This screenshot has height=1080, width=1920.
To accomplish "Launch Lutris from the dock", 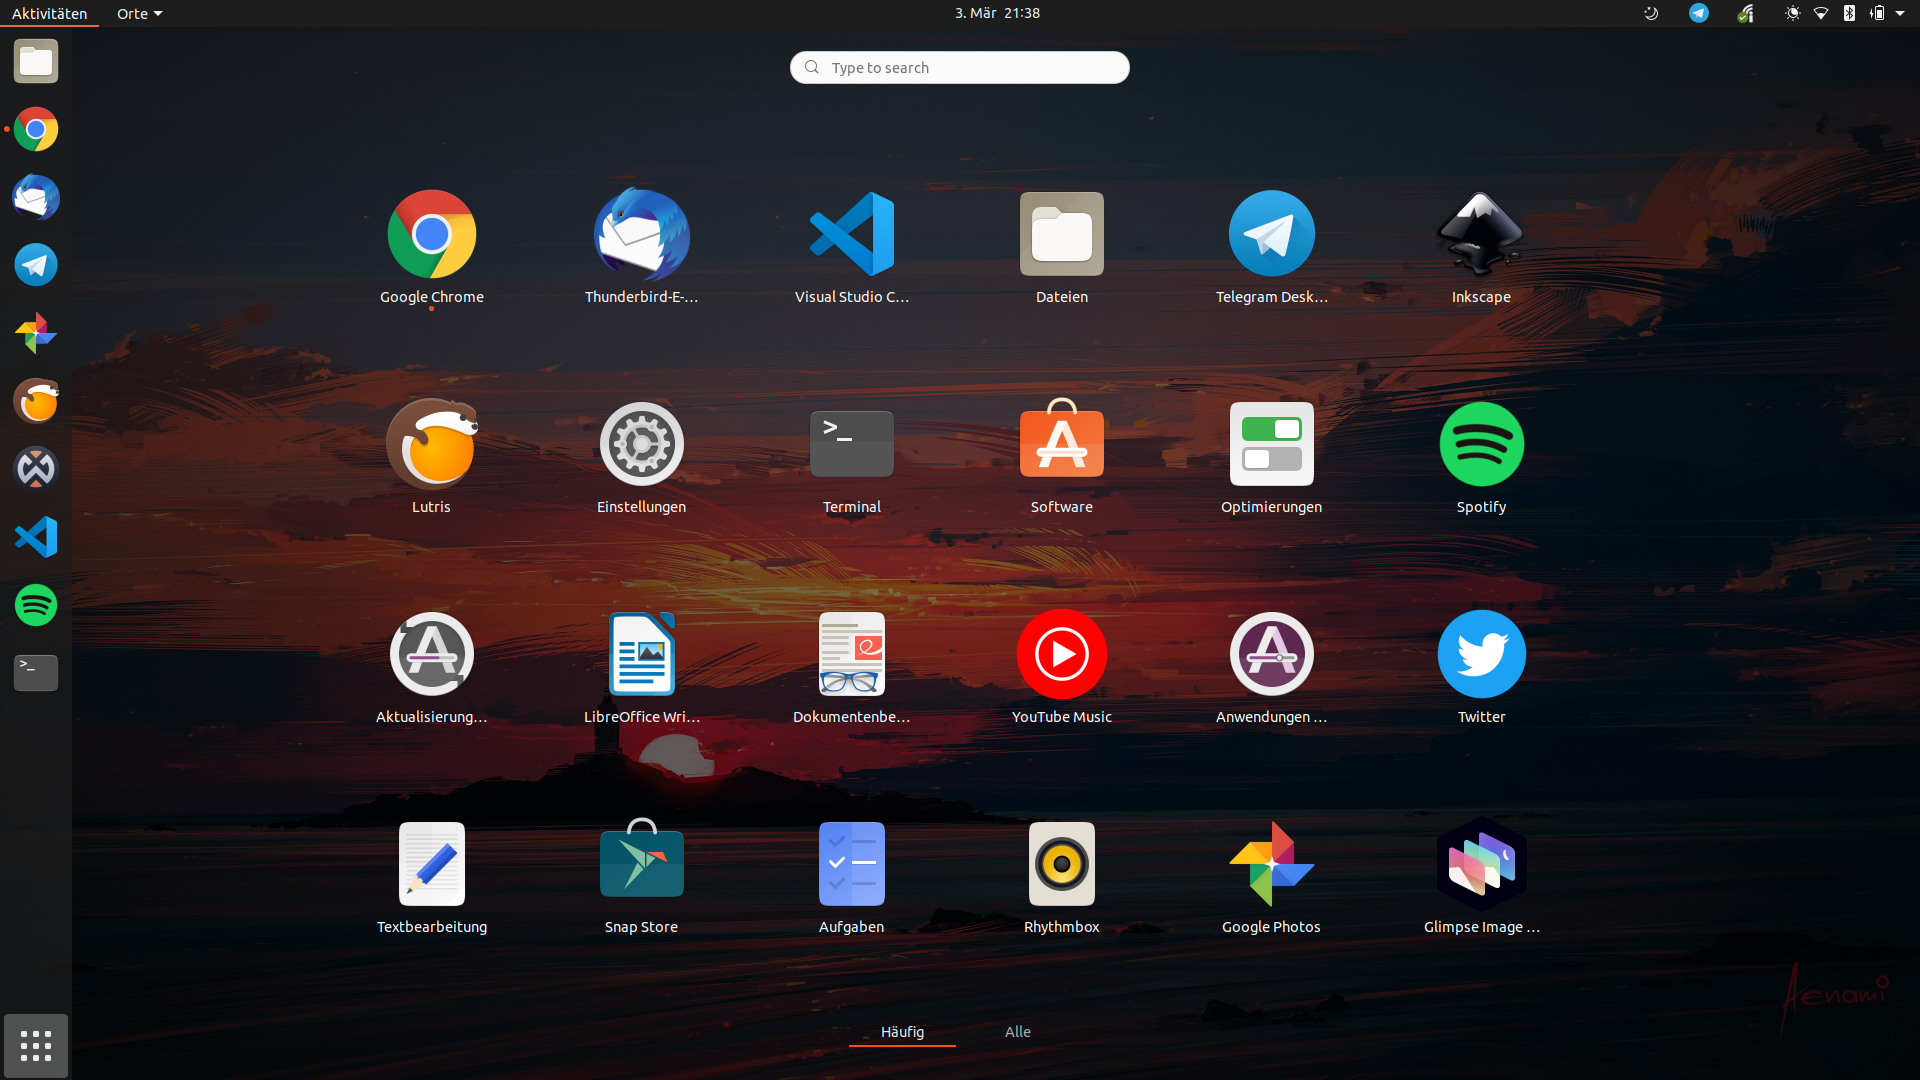I will 36,401.
